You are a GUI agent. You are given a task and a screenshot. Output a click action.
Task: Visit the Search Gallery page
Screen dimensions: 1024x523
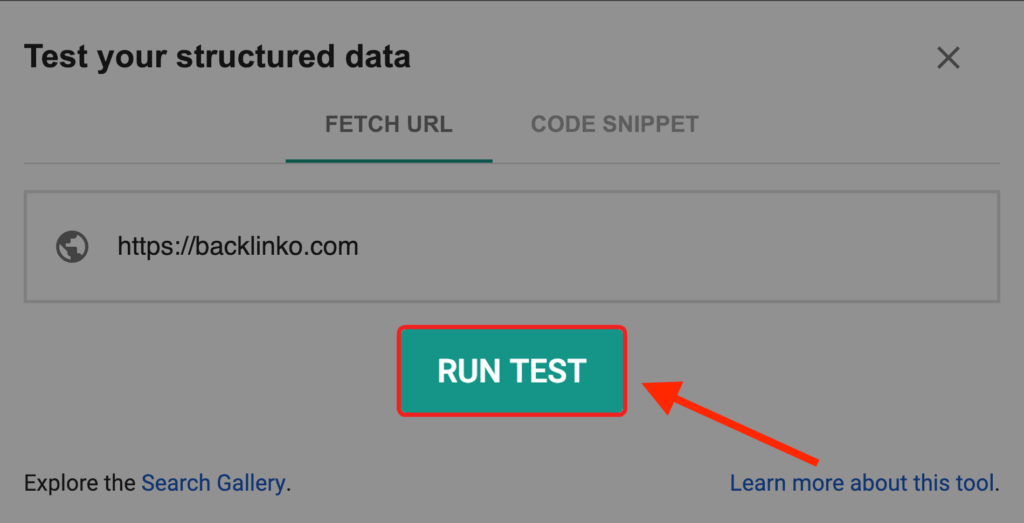click(213, 483)
